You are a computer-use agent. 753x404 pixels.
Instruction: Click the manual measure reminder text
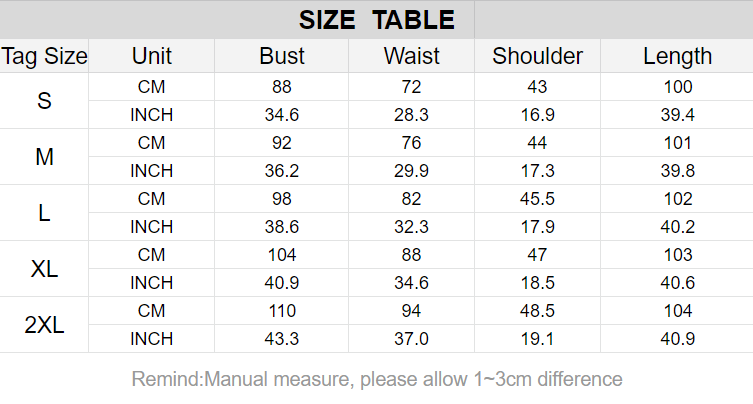click(x=377, y=379)
